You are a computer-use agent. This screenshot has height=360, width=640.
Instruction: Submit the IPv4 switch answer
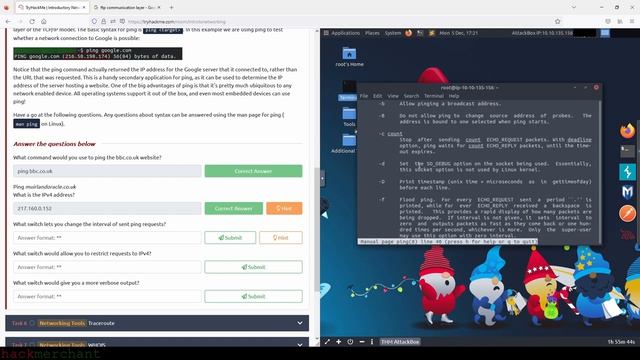click(253, 267)
